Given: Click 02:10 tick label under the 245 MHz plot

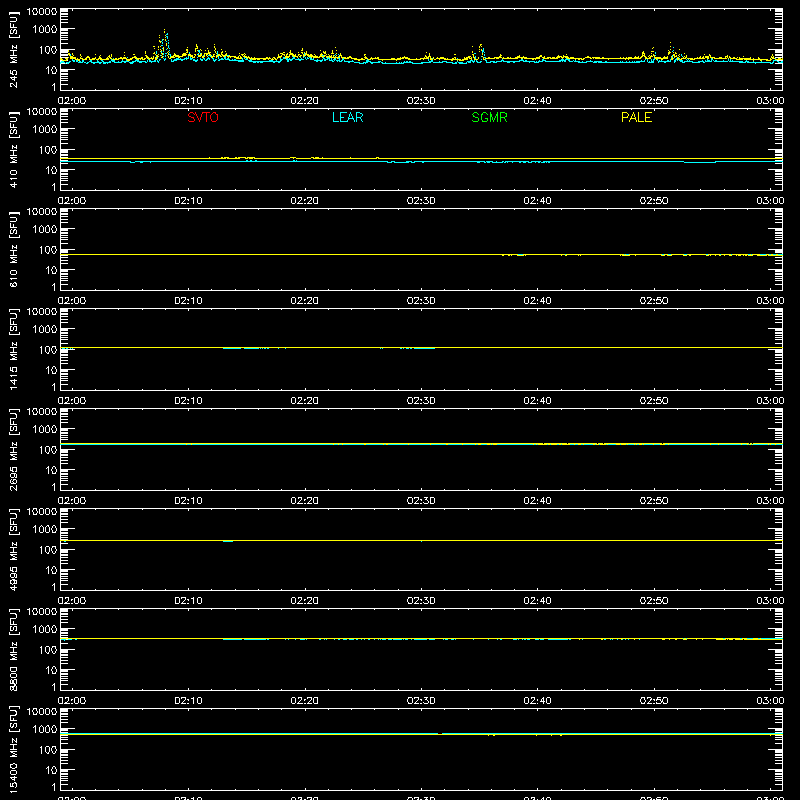Looking at the screenshot, I should [x=188, y=101].
